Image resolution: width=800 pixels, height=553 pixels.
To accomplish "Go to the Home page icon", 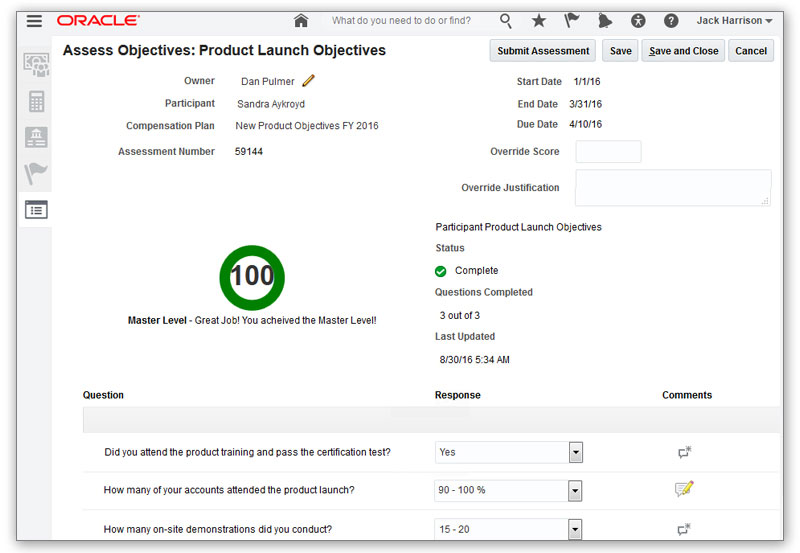I will point(301,20).
